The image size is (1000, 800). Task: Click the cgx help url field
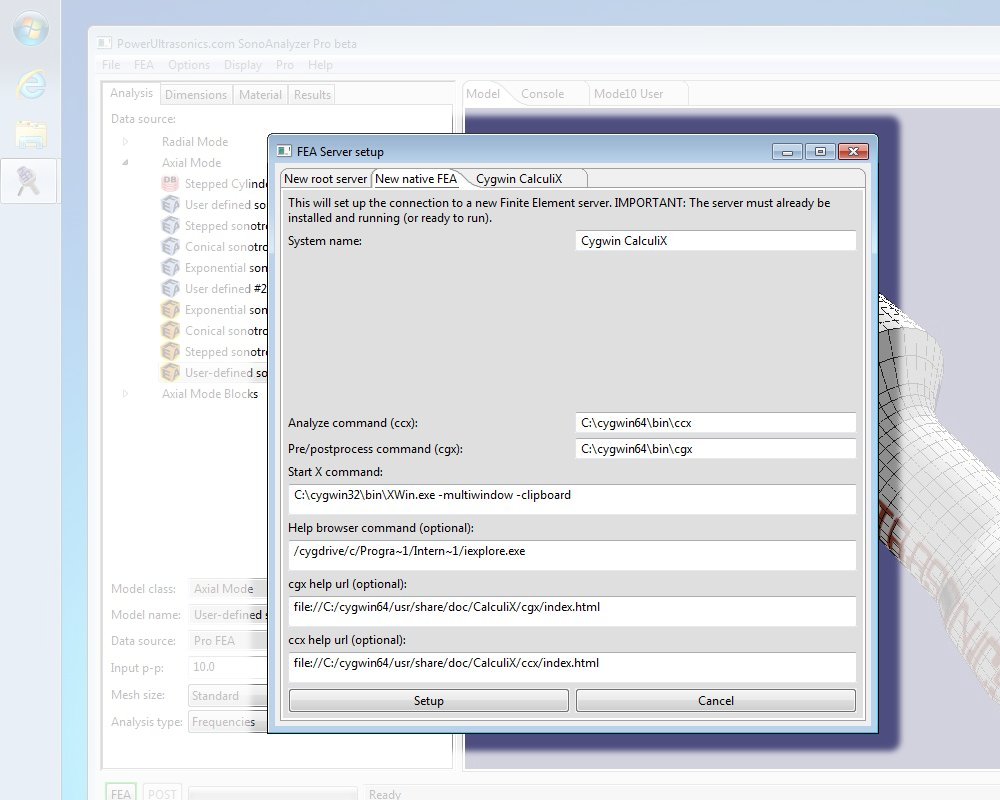(x=572, y=611)
